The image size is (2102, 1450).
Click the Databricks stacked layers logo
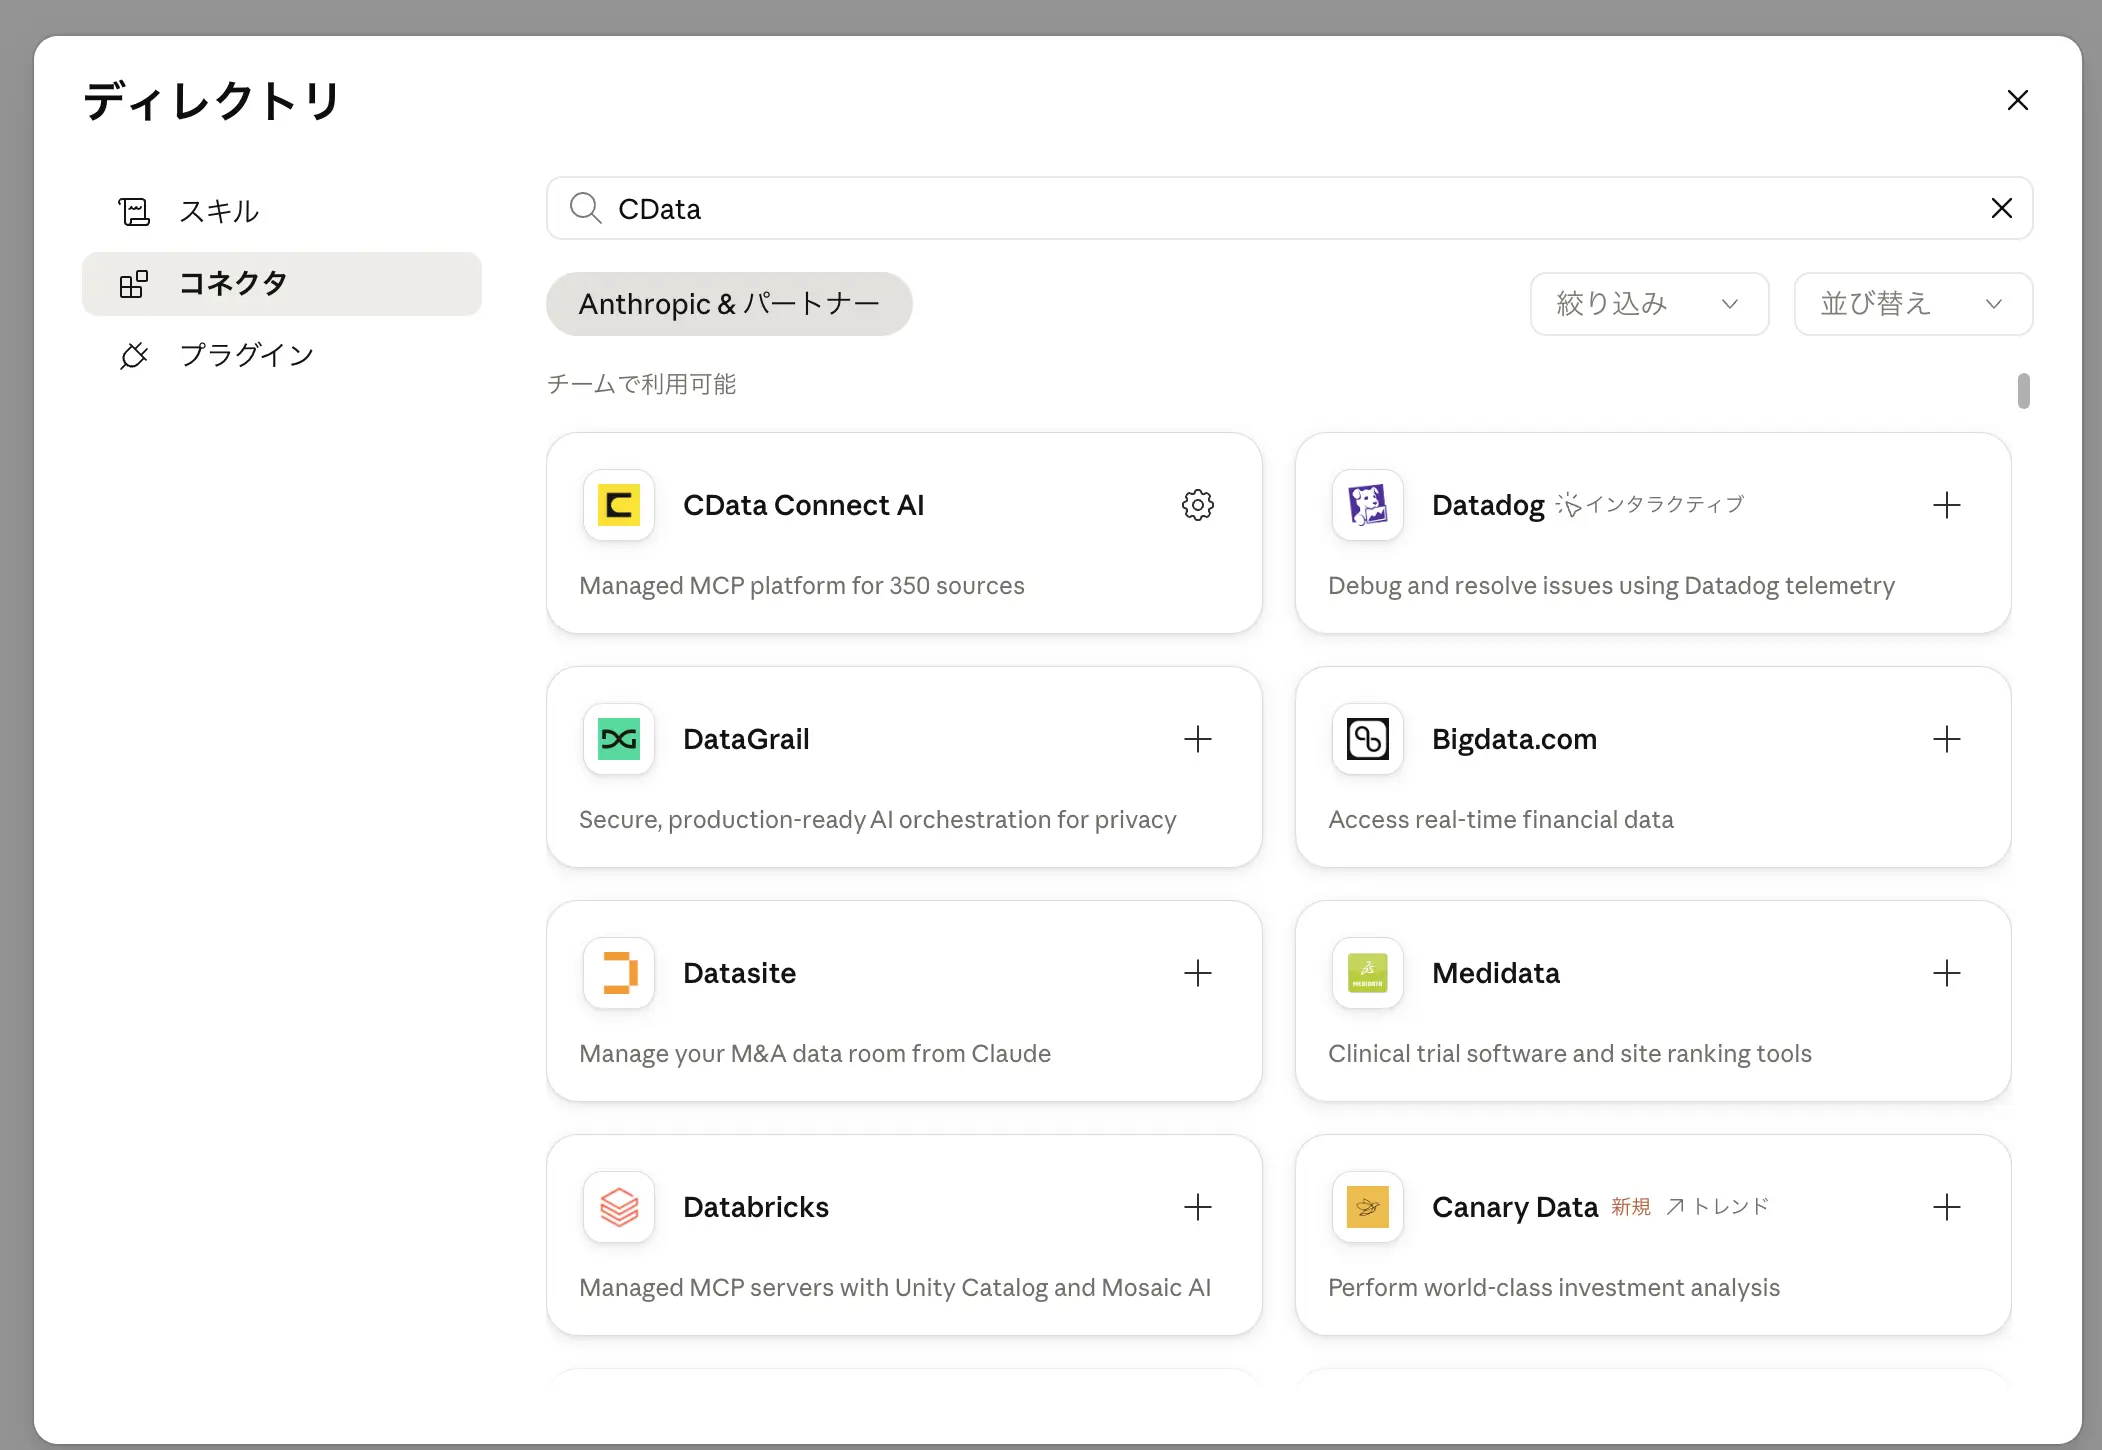click(619, 1207)
